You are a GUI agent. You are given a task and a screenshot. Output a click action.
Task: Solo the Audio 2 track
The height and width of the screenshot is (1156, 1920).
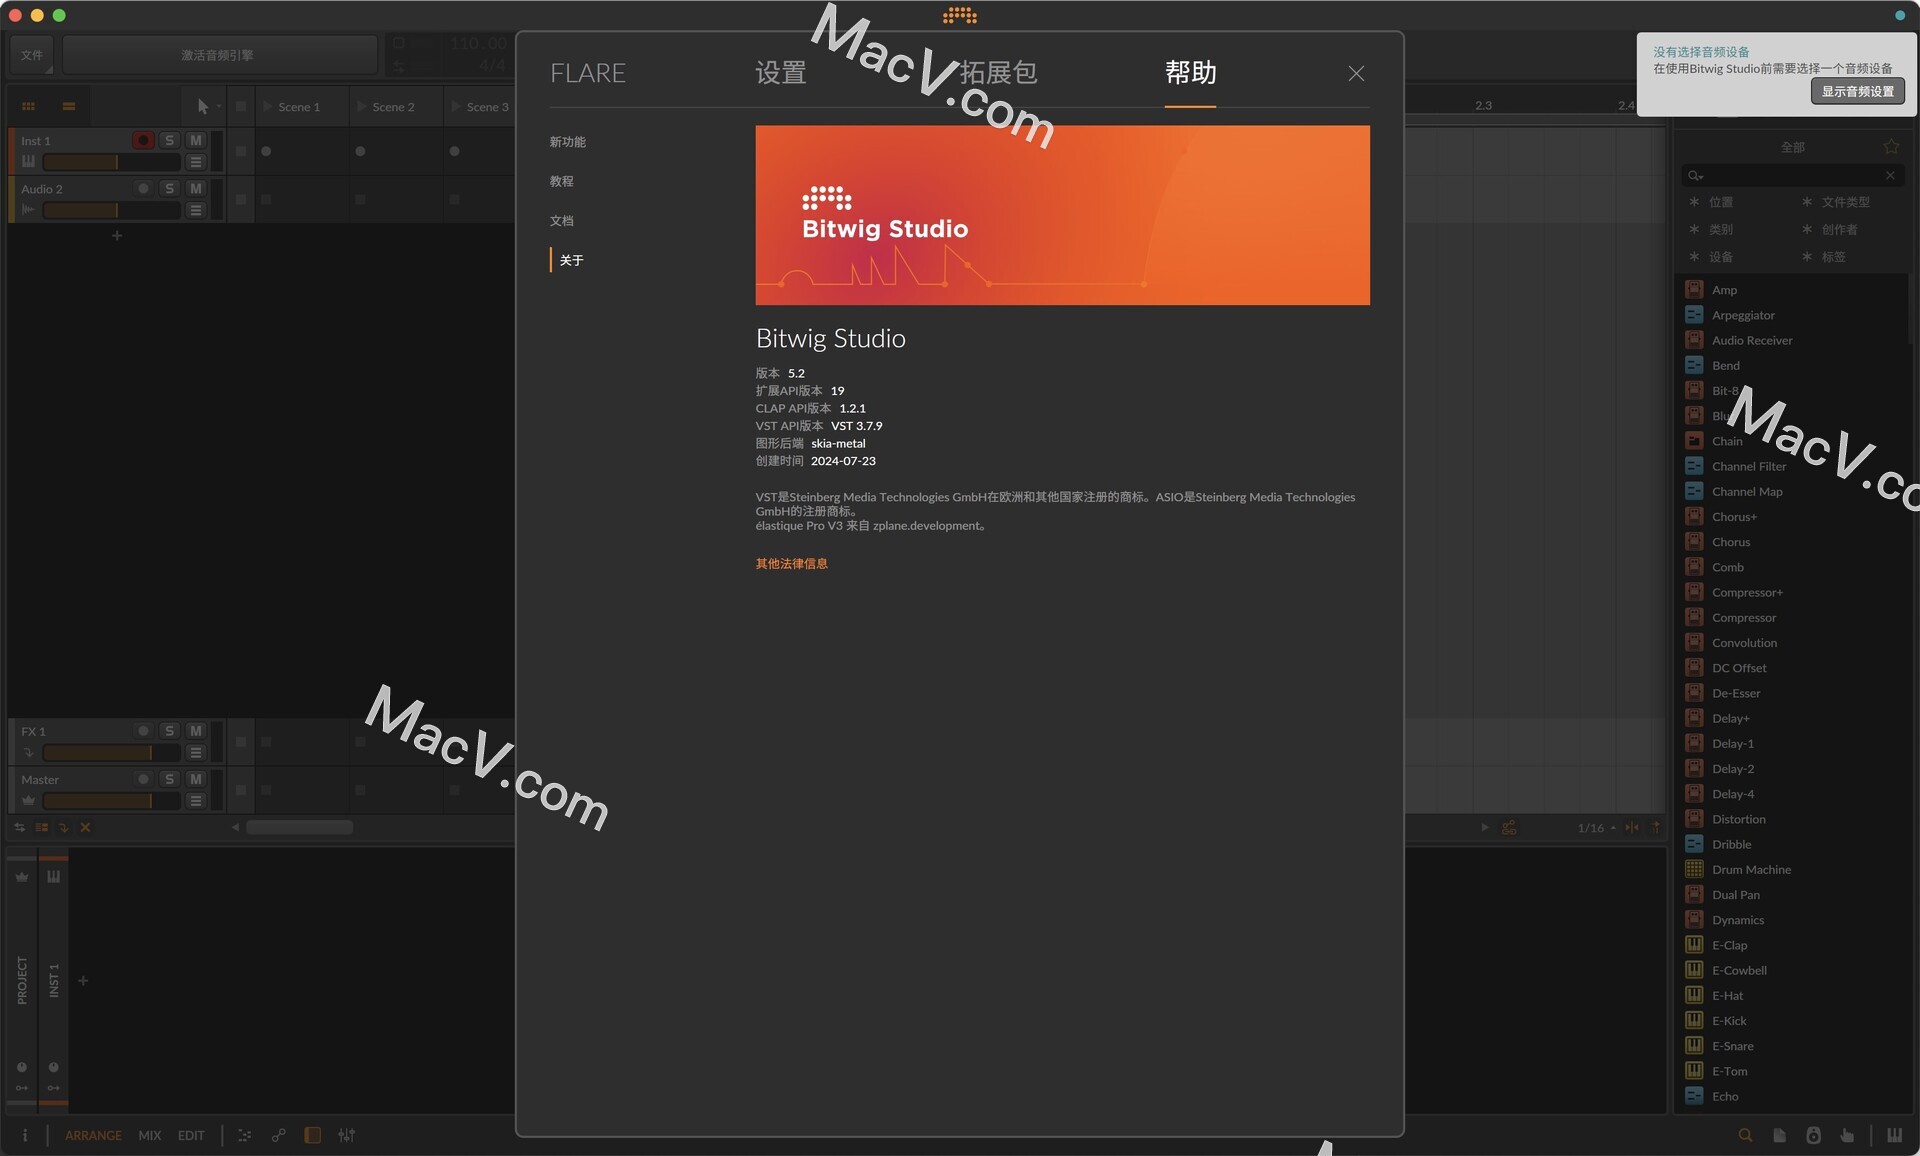pyautogui.click(x=169, y=188)
